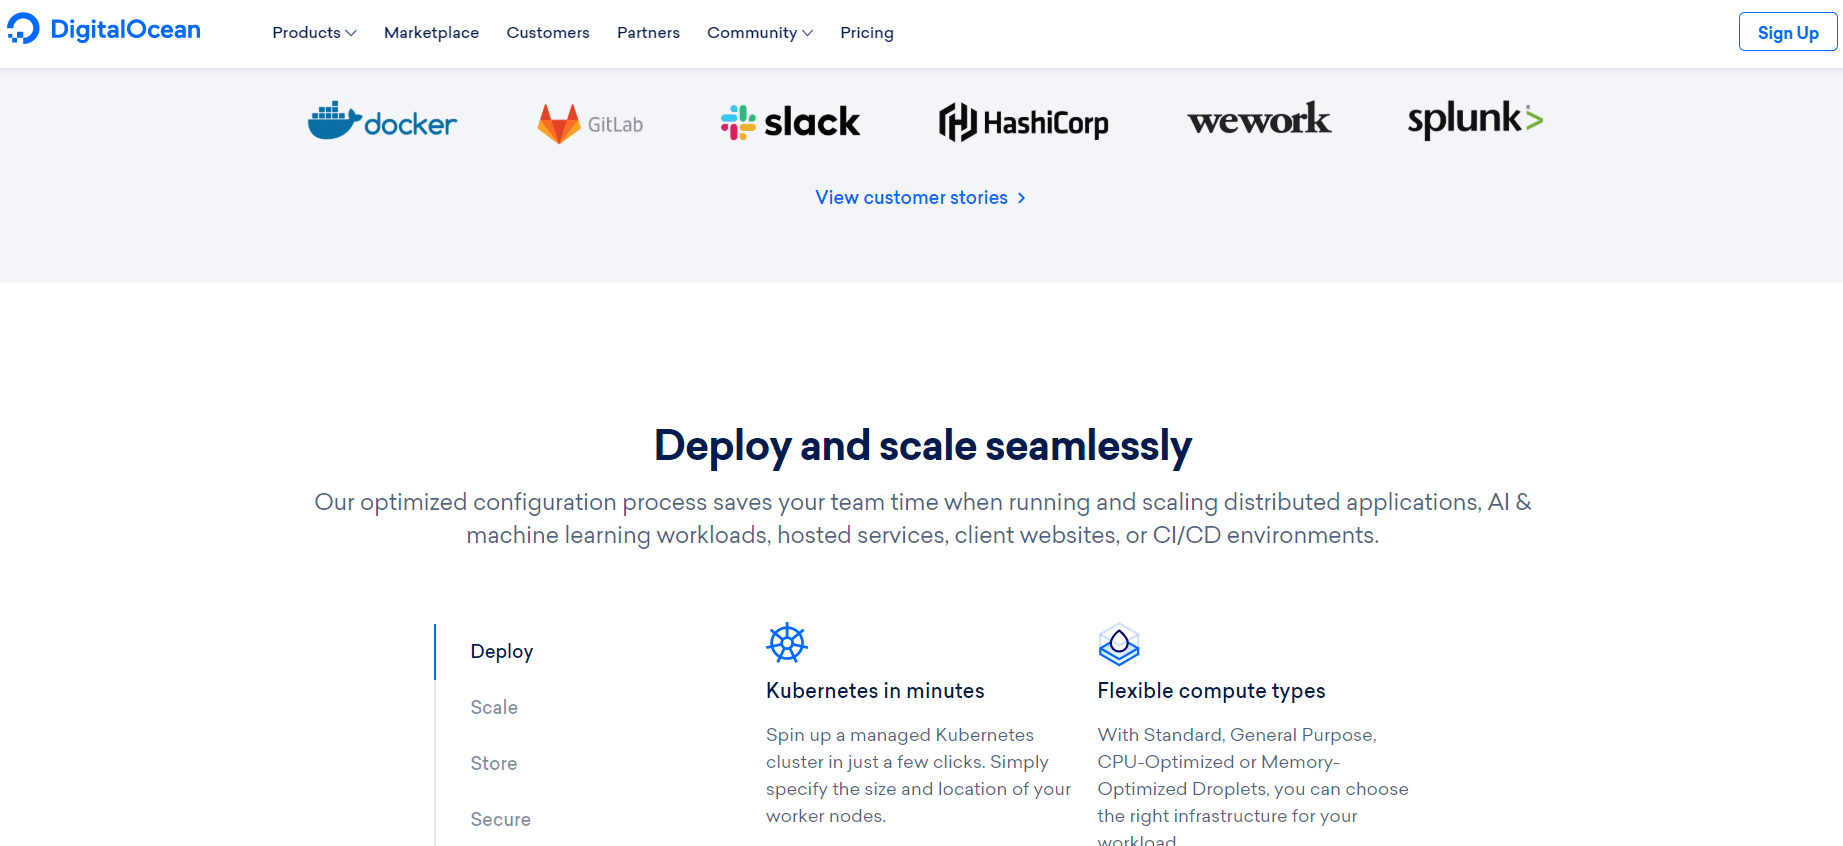
Task: Switch to the Secure tab
Action: (501, 820)
